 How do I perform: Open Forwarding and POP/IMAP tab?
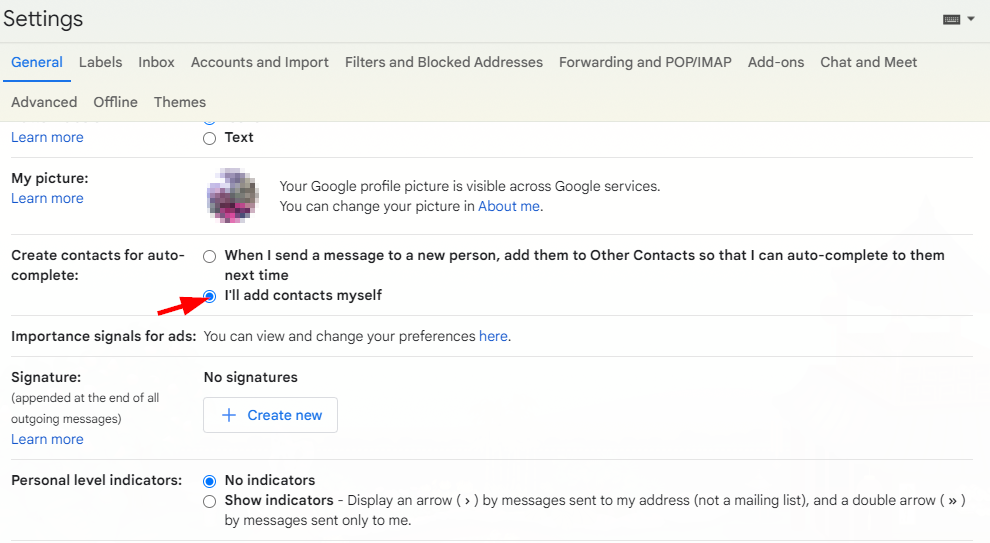click(x=645, y=63)
